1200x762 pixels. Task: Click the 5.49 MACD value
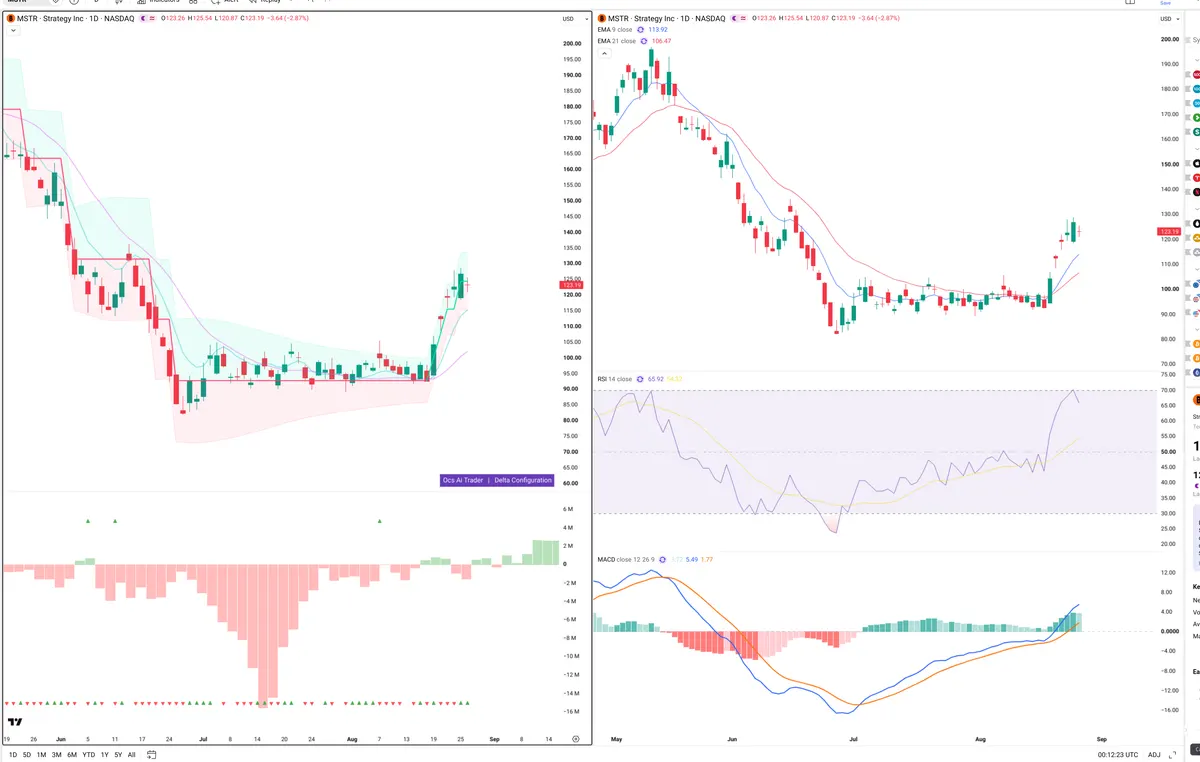coord(691,559)
